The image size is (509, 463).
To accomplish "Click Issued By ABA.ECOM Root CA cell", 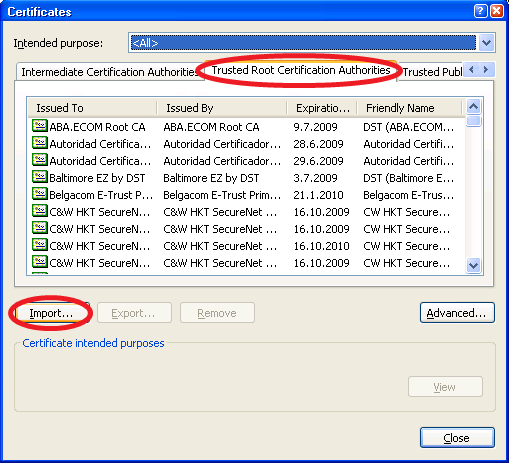I will (211, 127).
